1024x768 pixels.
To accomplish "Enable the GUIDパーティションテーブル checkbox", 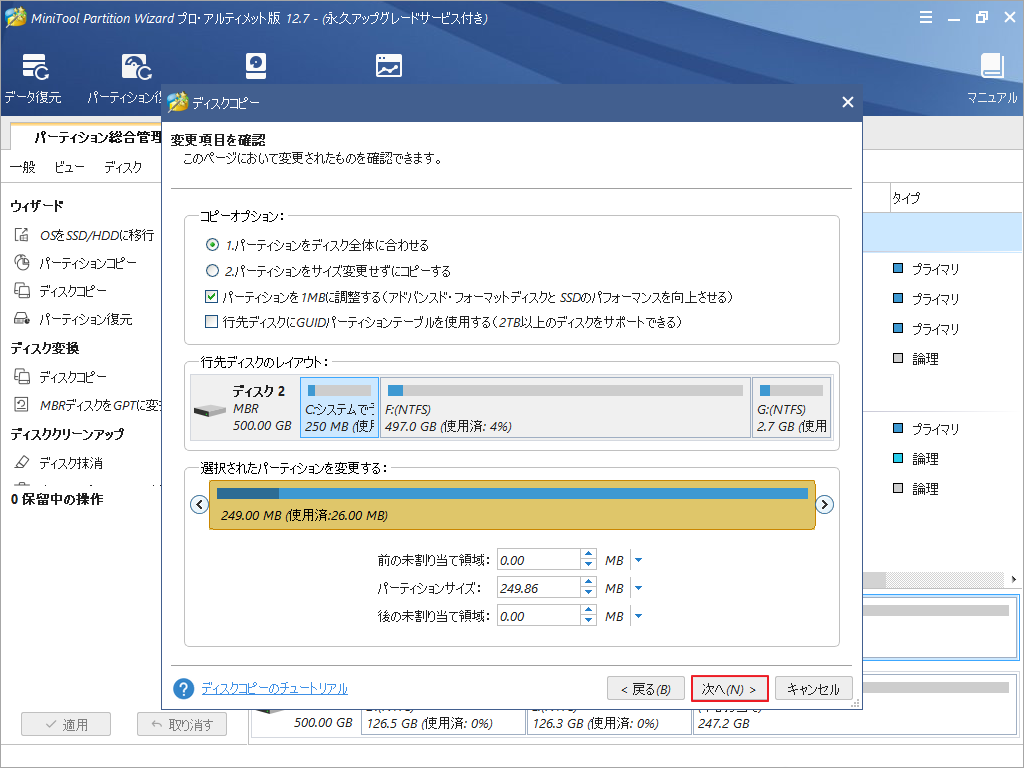I will click(213, 320).
